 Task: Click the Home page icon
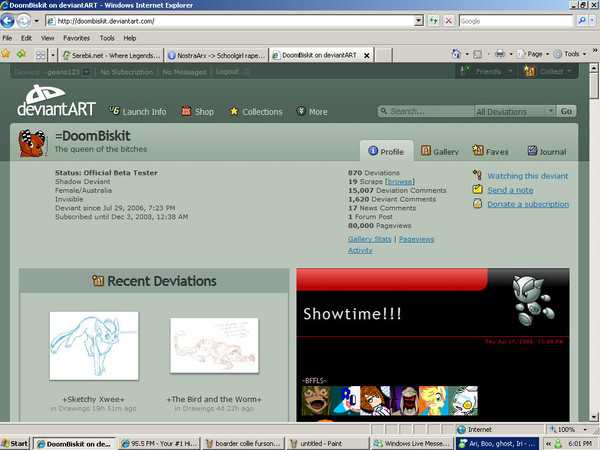tap(456, 54)
